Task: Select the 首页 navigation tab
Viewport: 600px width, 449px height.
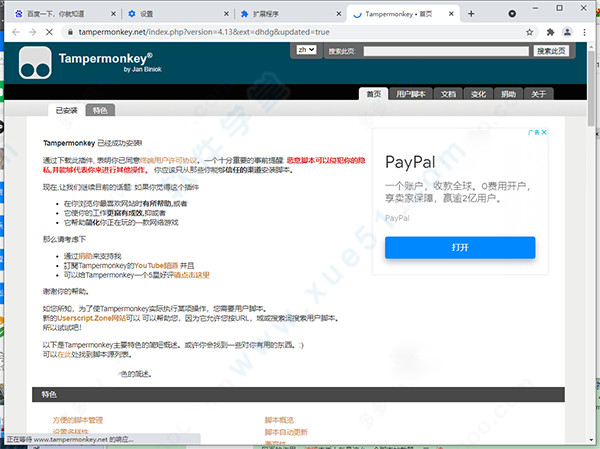Action: (373, 94)
